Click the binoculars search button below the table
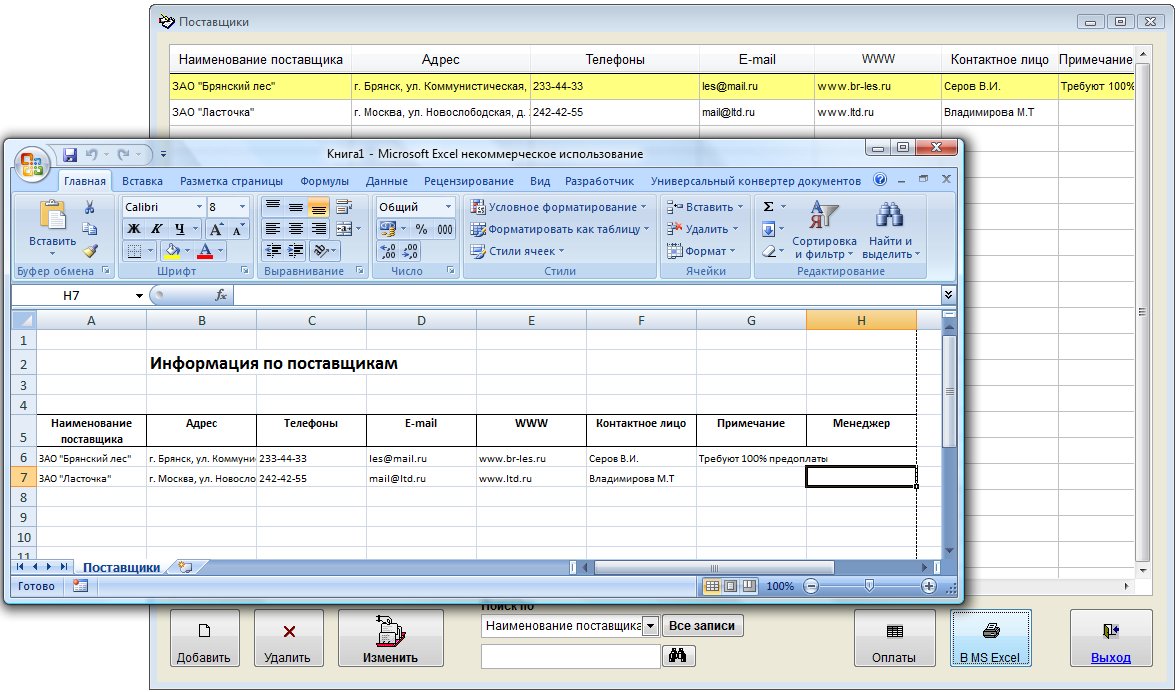The image size is (1176, 692). pyautogui.click(x=678, y=656)
